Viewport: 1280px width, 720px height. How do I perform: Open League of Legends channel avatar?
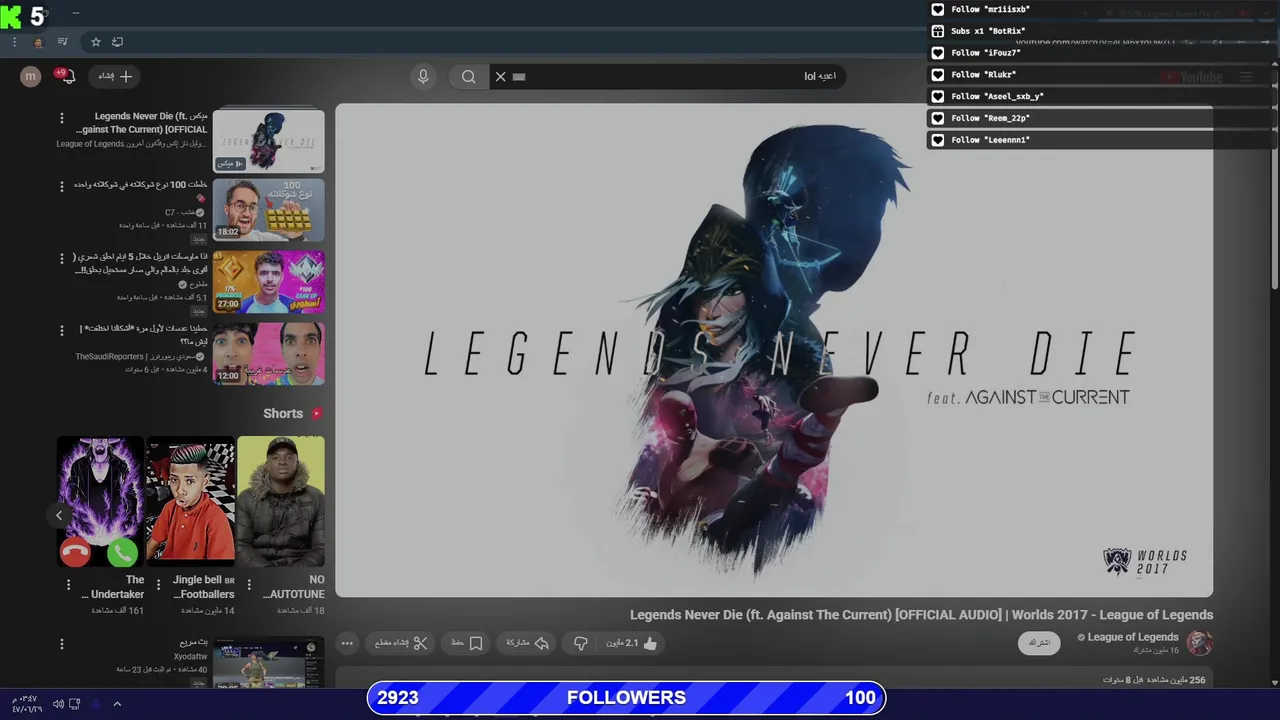point(1200,643)
